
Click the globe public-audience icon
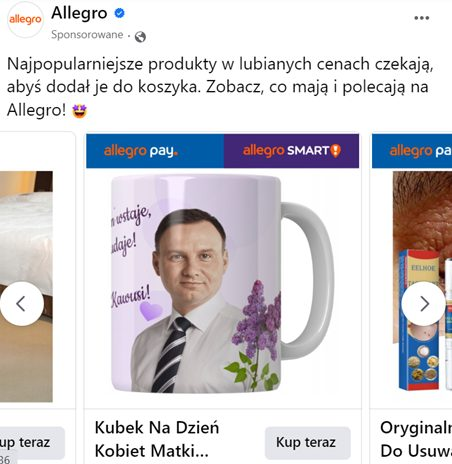(x=140, y=36)
